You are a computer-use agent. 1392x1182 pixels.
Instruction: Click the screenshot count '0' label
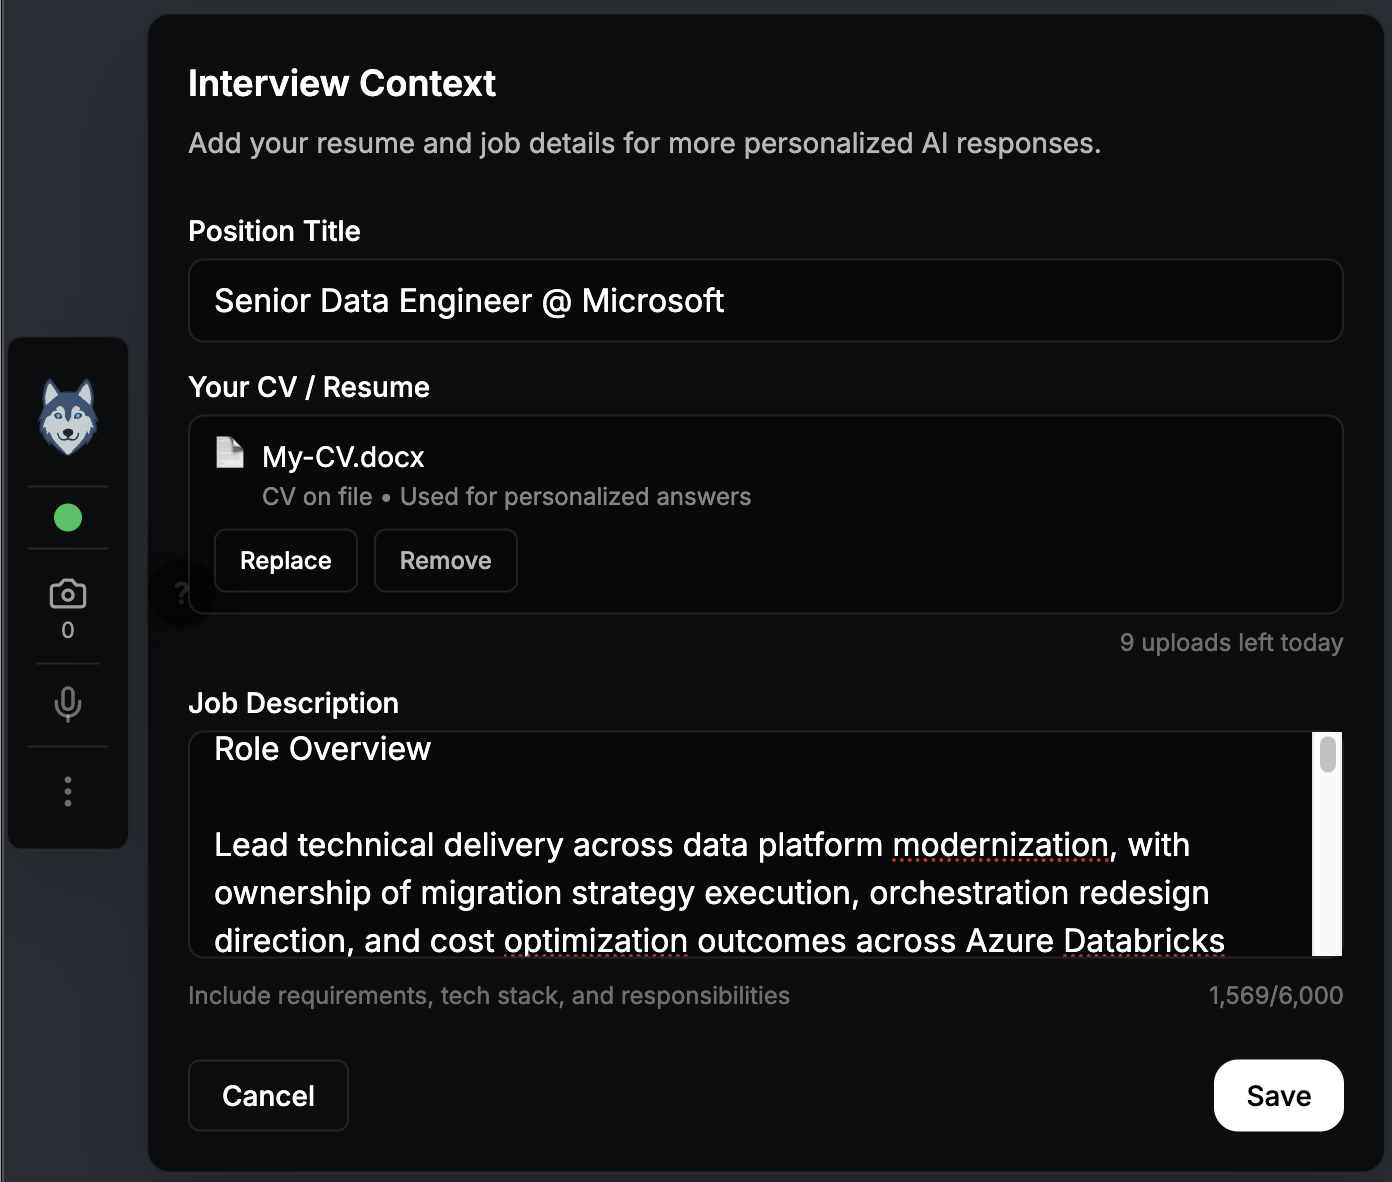(x=68, y=630)
